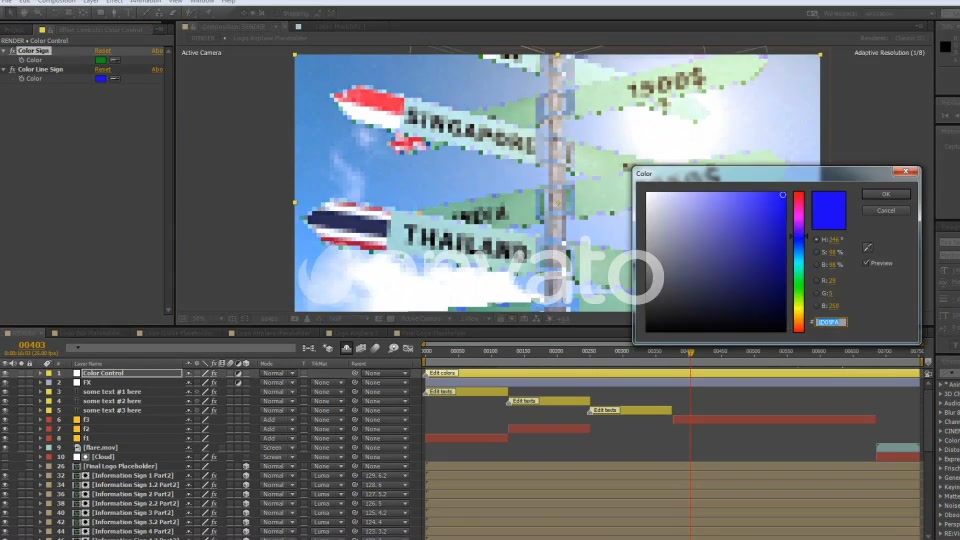Open the blending Mode dropdown for layer f3
The height and width of the screenshot is (540, 960).
click(279, 420)
